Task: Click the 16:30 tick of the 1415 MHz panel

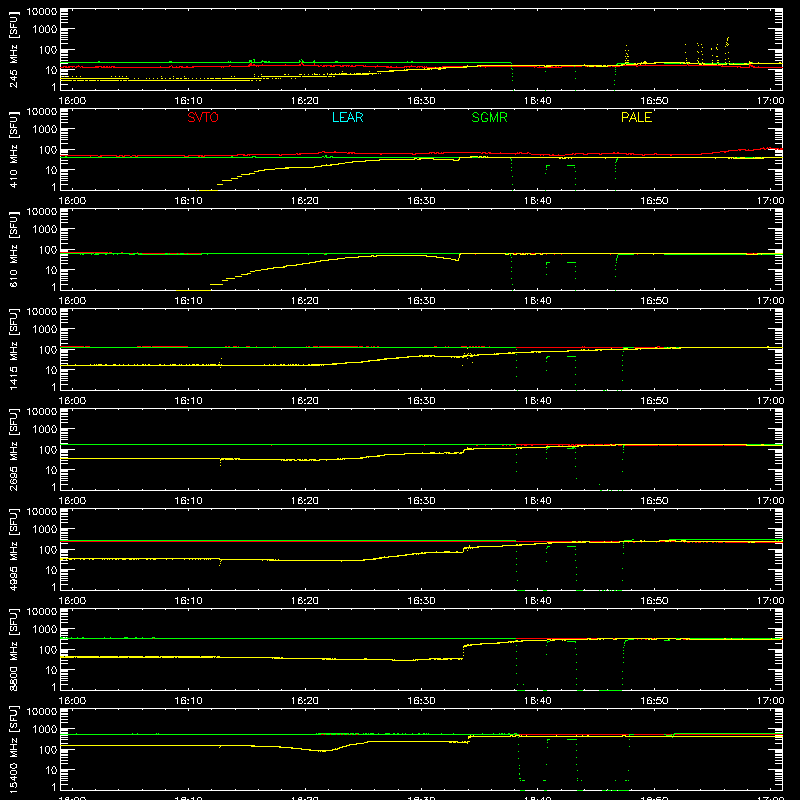Action: click(x=421, y=401)
